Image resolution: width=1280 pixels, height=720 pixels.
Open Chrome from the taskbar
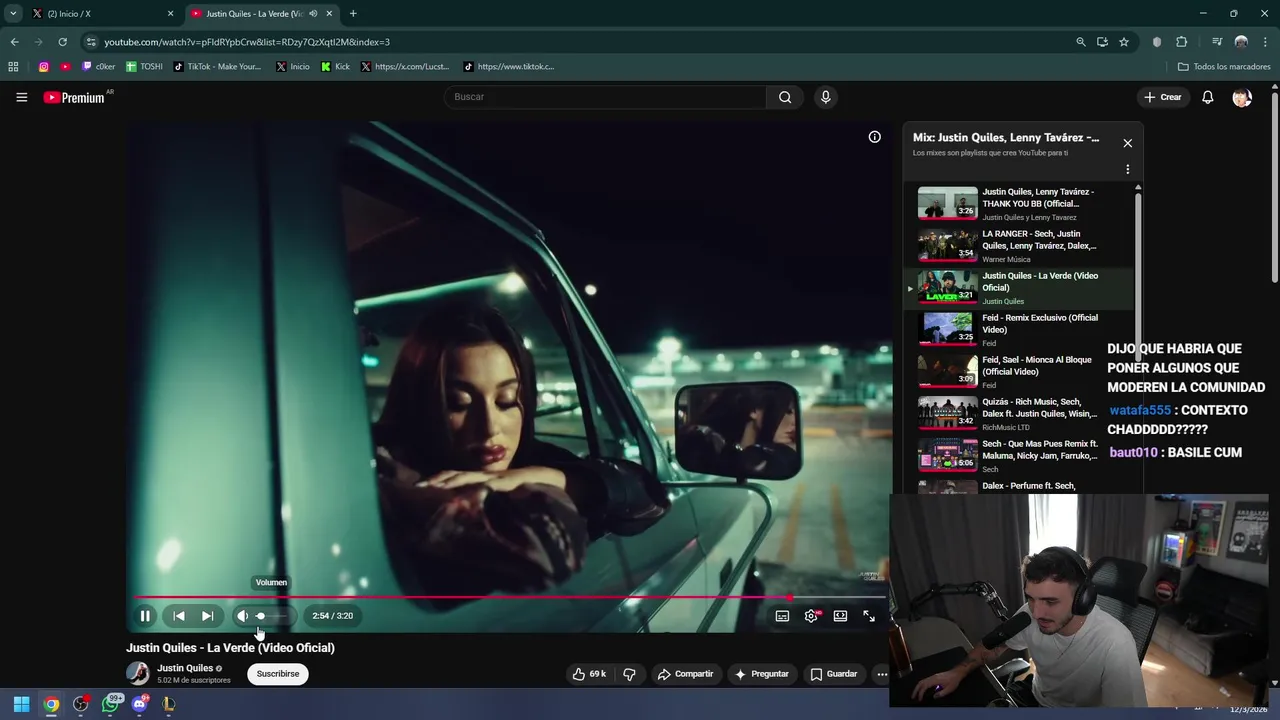coord(51,704)
